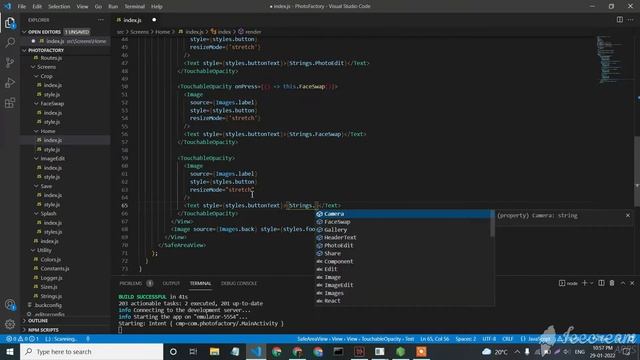Click the Windows search box

pos(91,351)
